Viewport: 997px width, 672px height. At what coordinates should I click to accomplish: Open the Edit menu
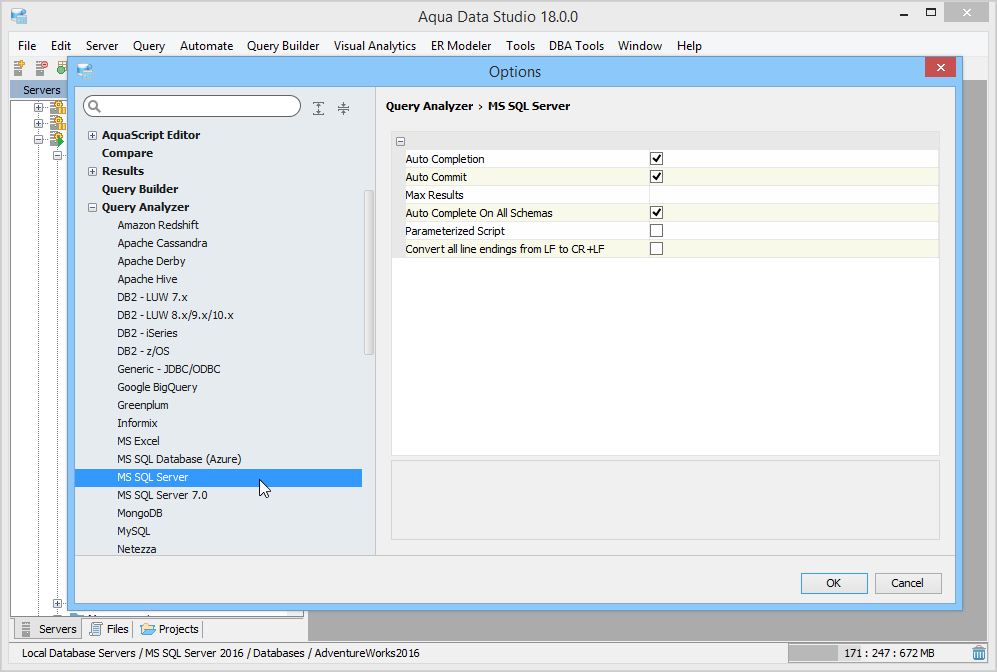click(61, 46)
